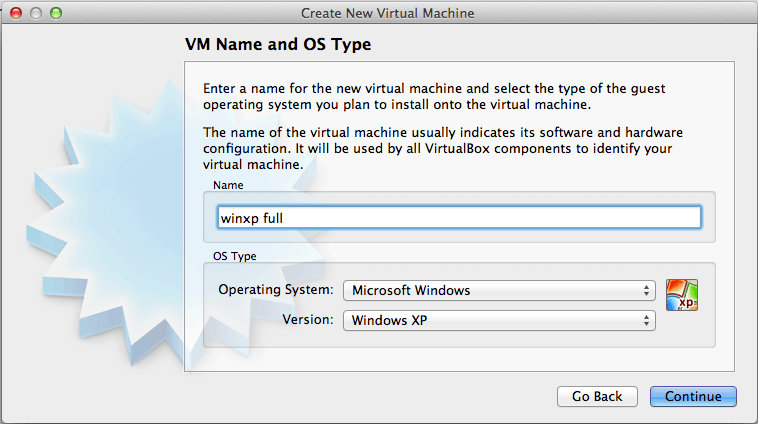The height and width of the screenshot is (424, 758).
Task: Click the Continue button
Action: click(x=693, y=396)
